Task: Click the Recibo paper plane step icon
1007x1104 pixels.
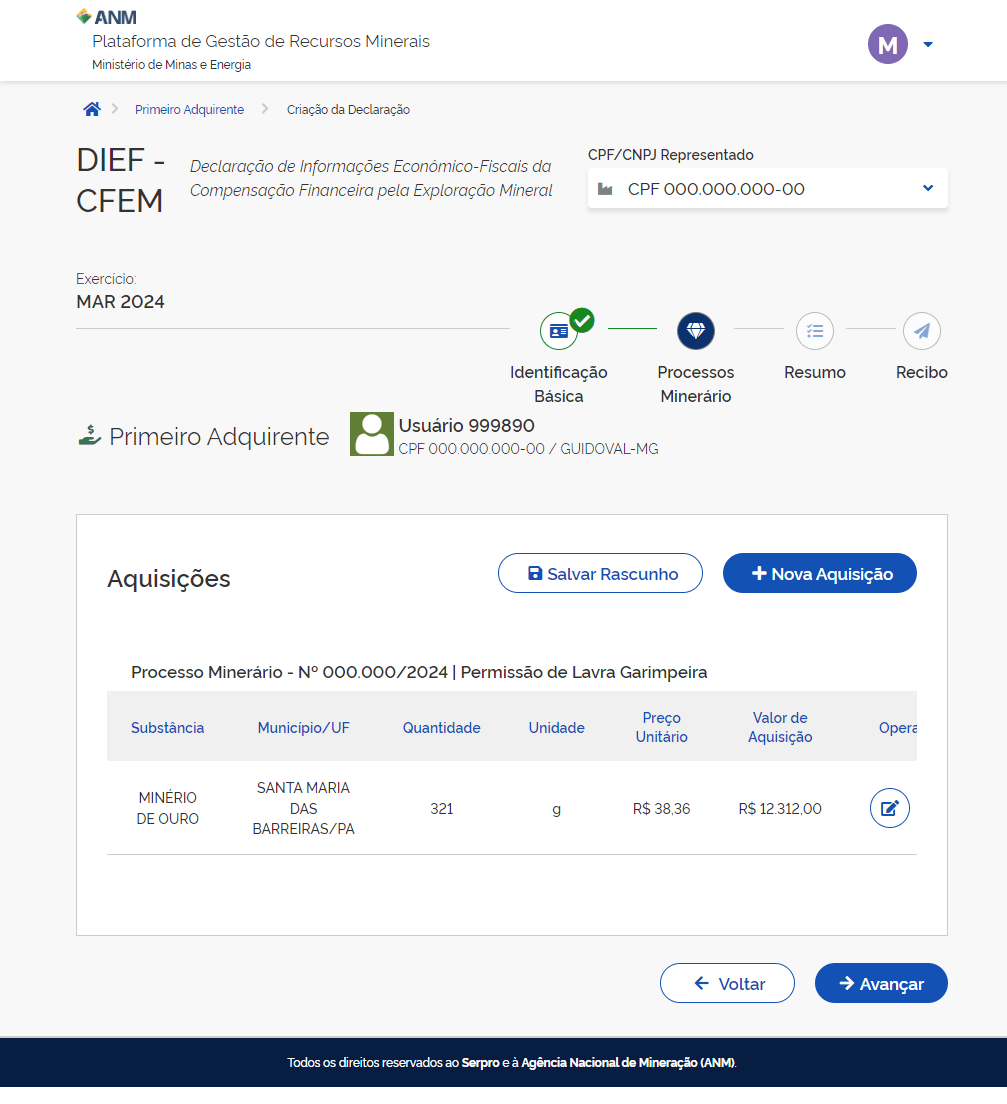Action: coord(921,330)
